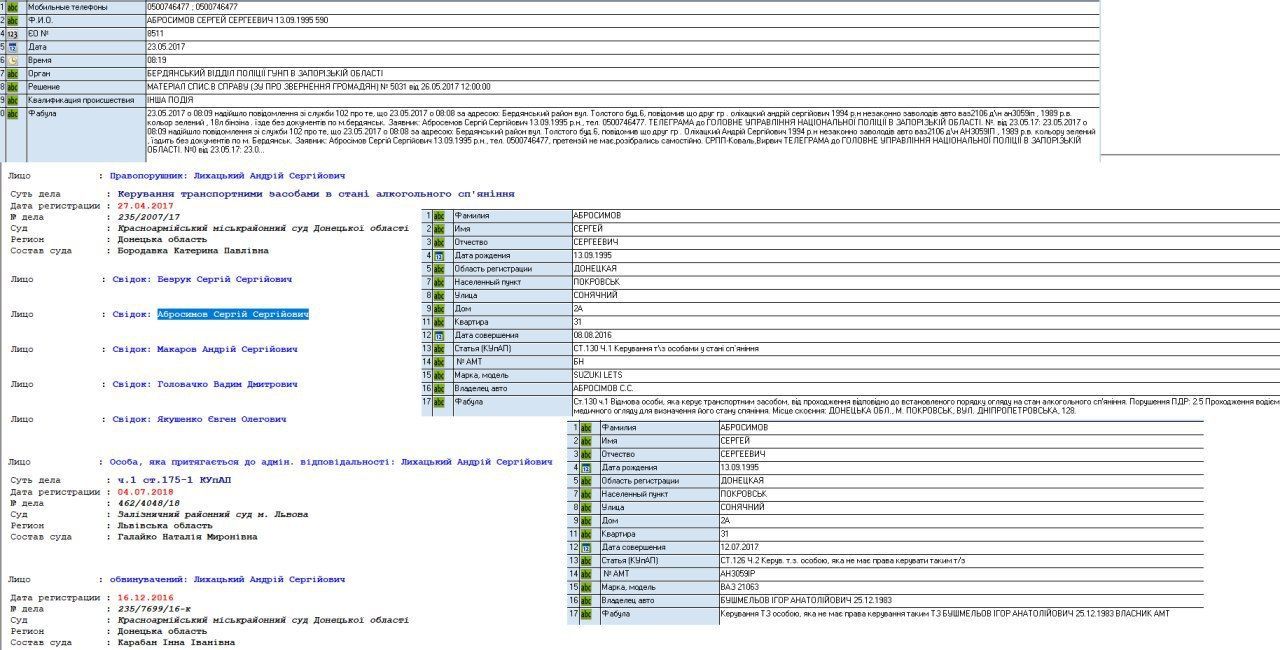Click the clock icon next to Время
Viewport: 1280px width, 650px height.
tap(13, 60)
